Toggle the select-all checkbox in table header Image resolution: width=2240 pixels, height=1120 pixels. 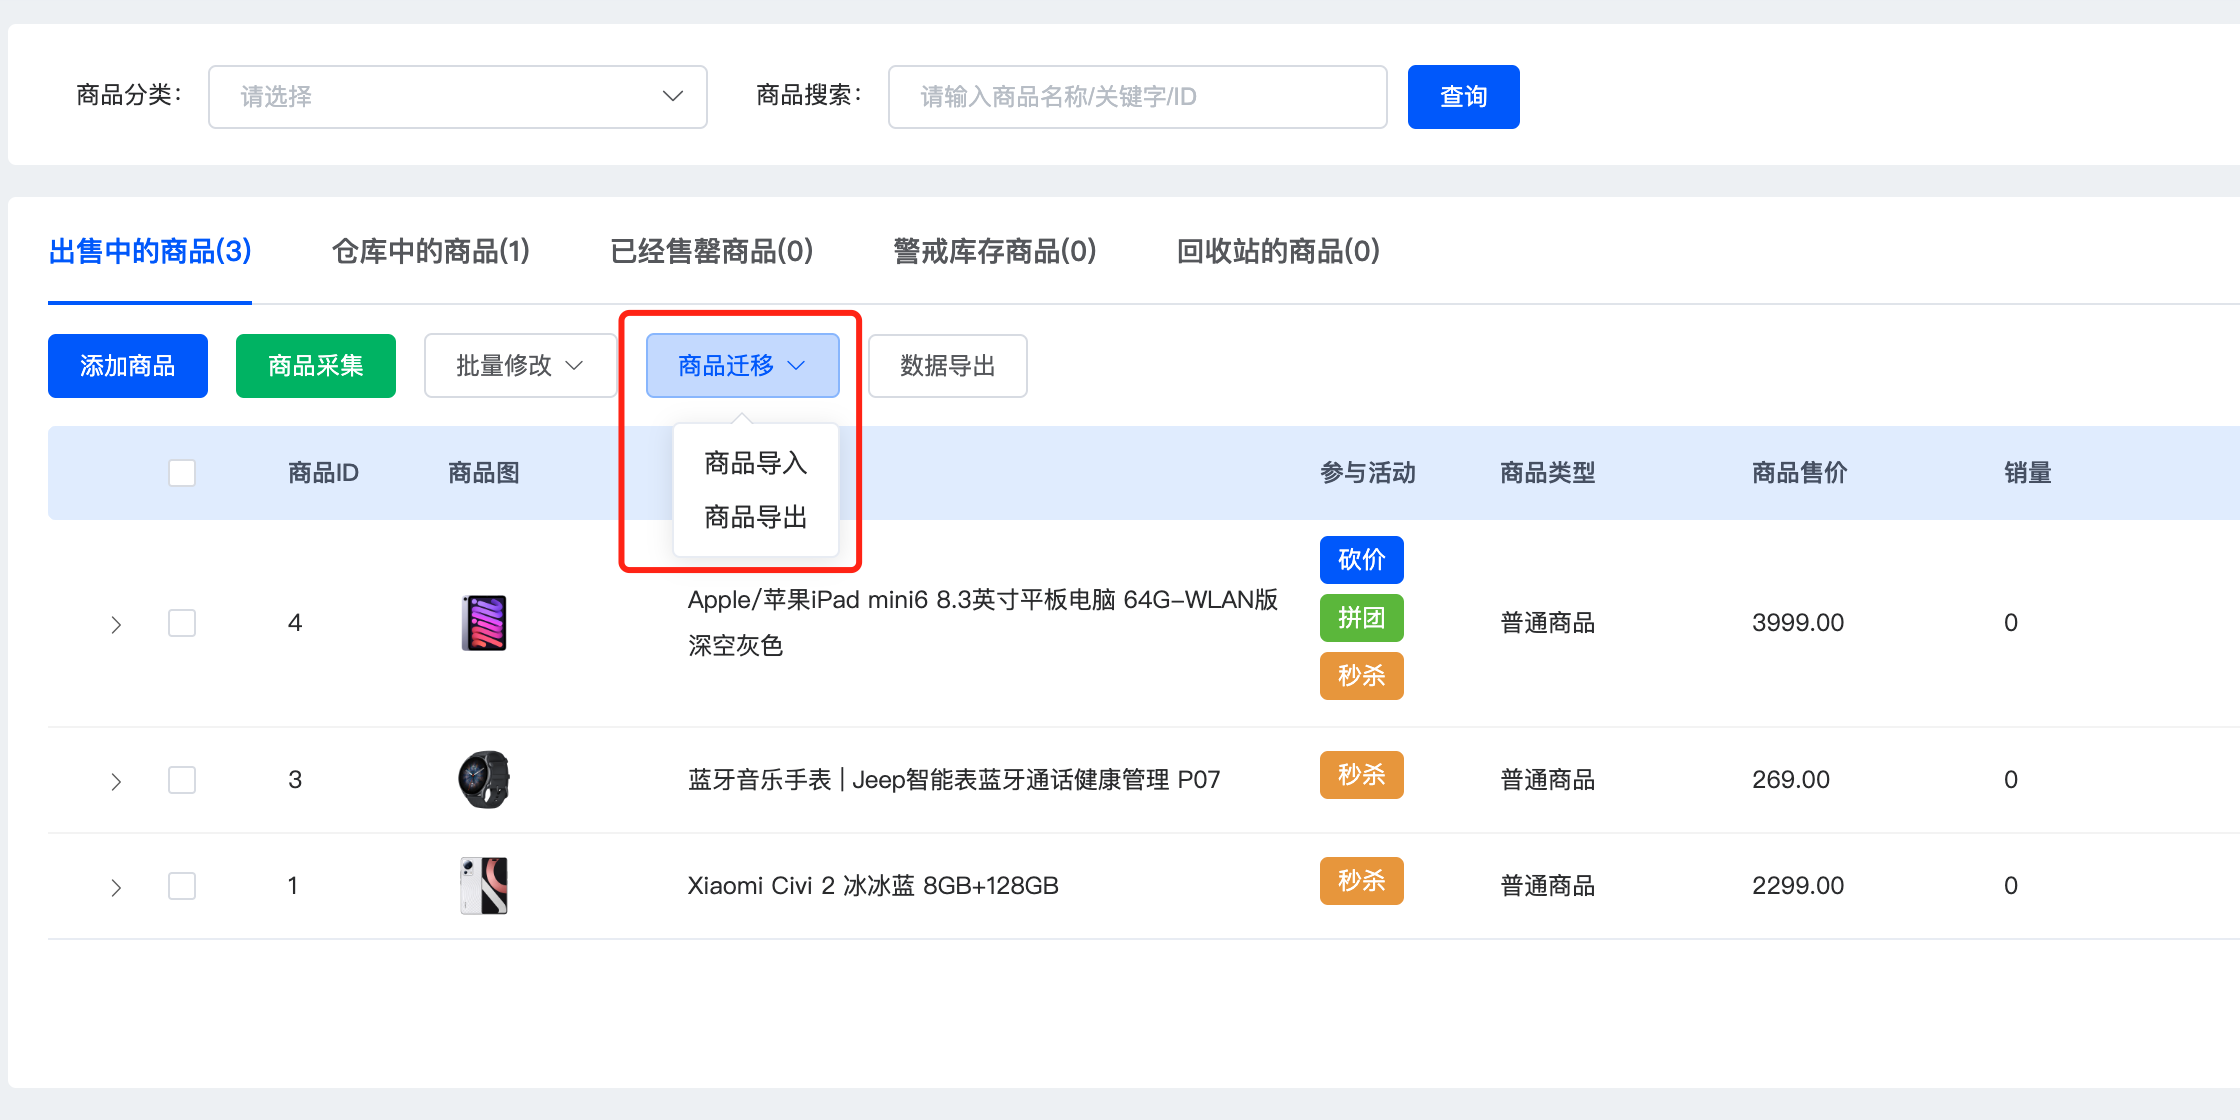pyautogui.click(x=182, y=473)
